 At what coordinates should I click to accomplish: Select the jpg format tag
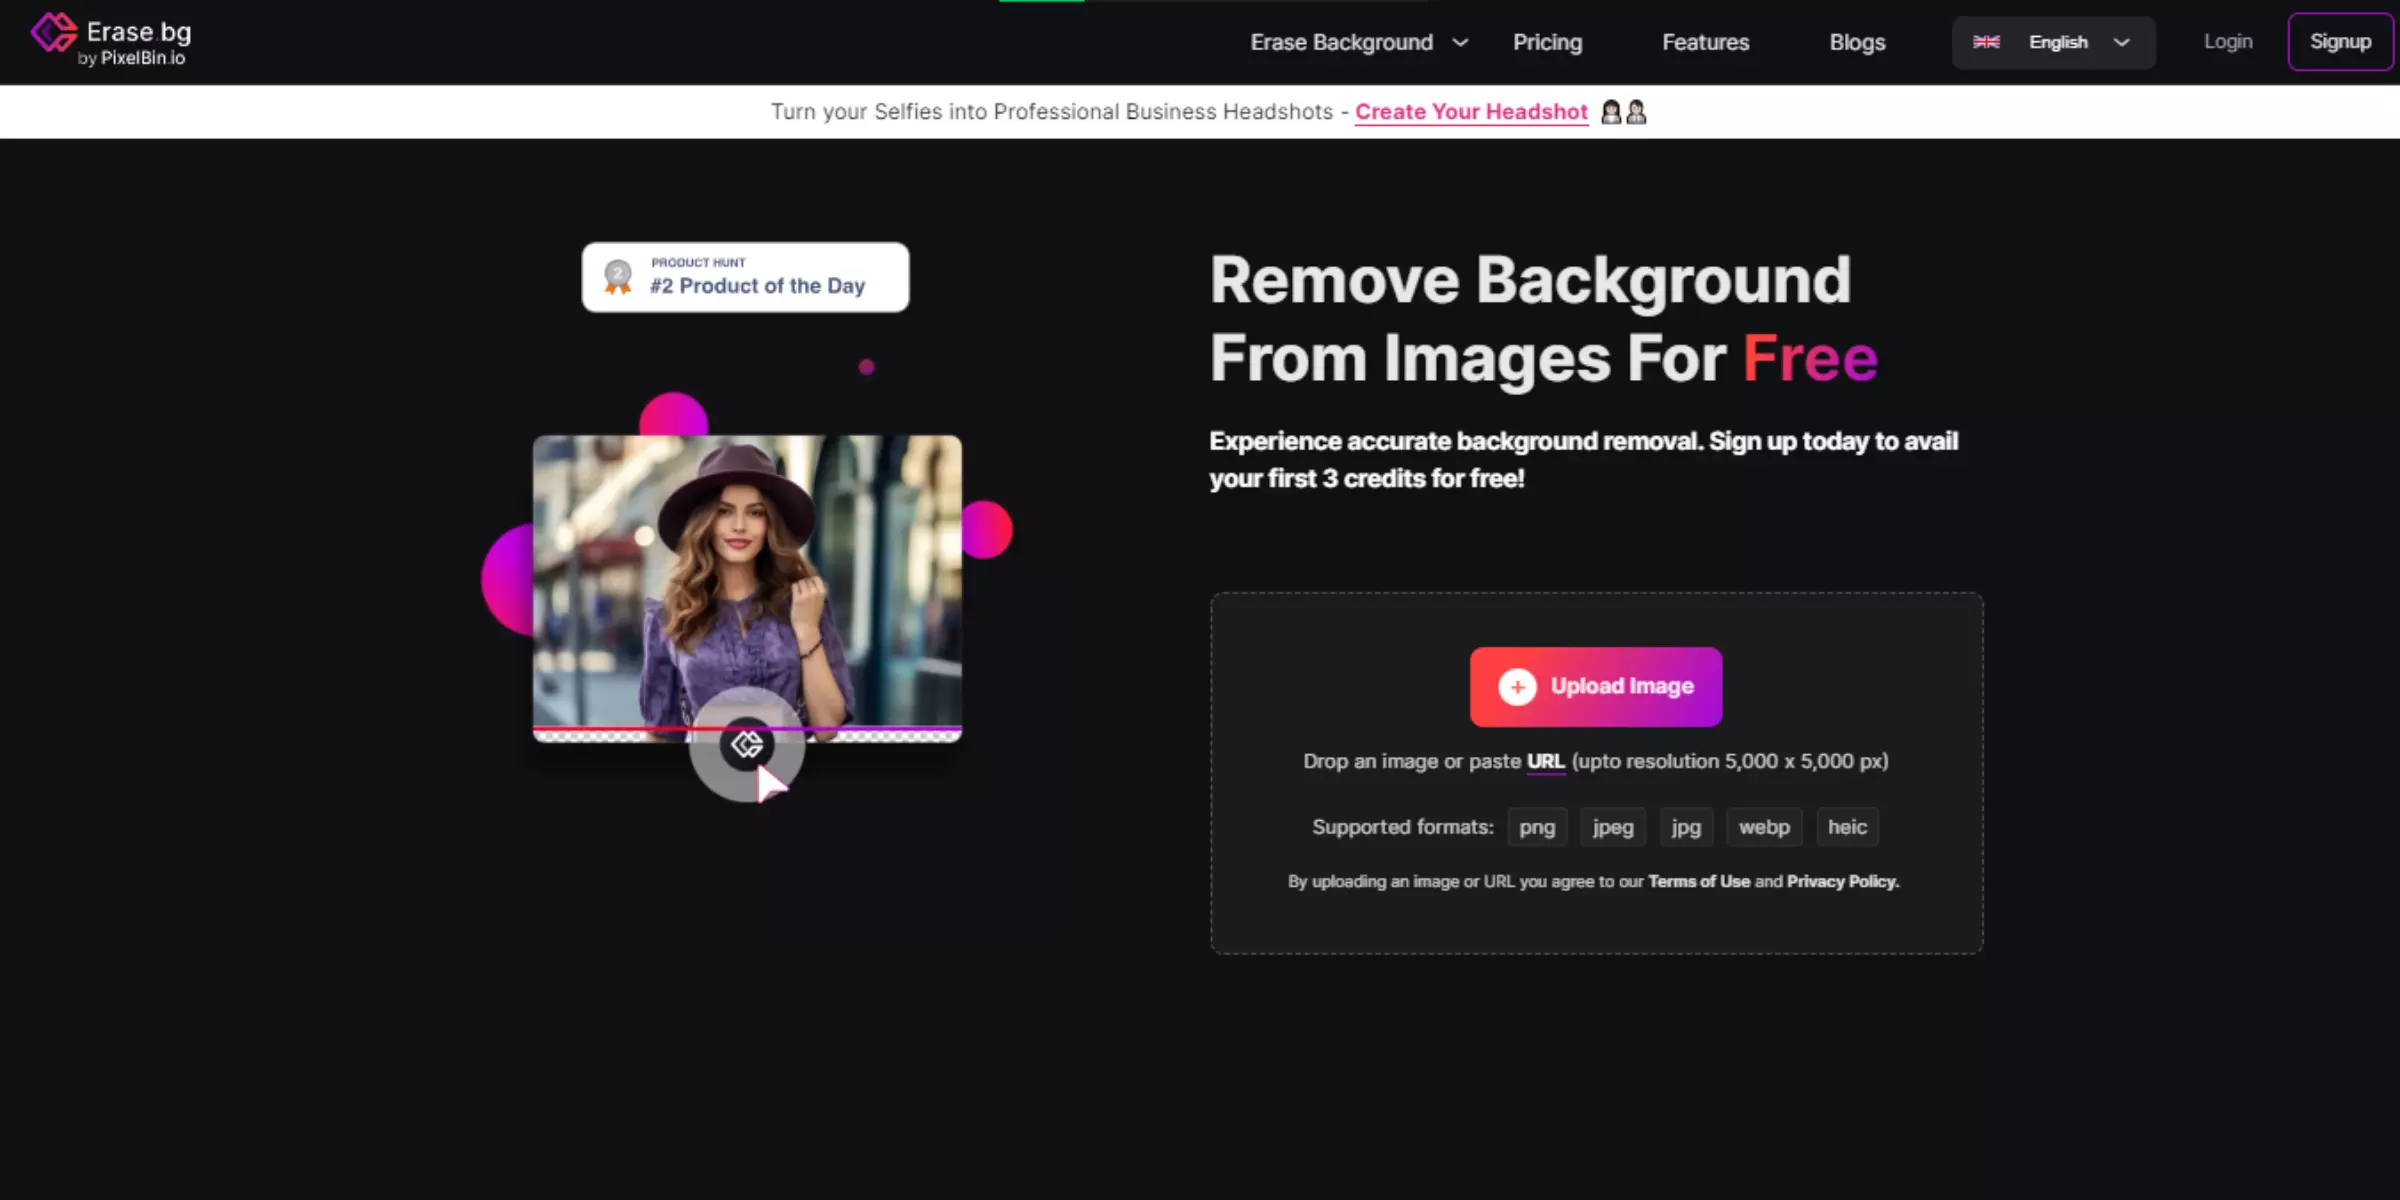(x=1686, y=827)
